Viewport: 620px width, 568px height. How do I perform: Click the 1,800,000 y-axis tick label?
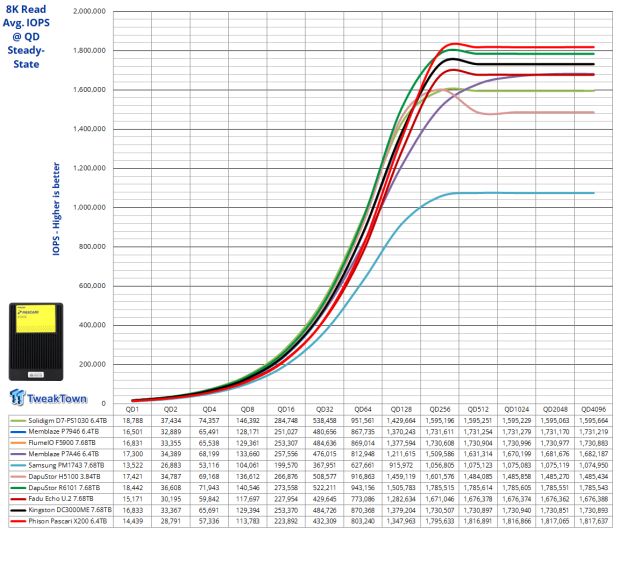89,51
